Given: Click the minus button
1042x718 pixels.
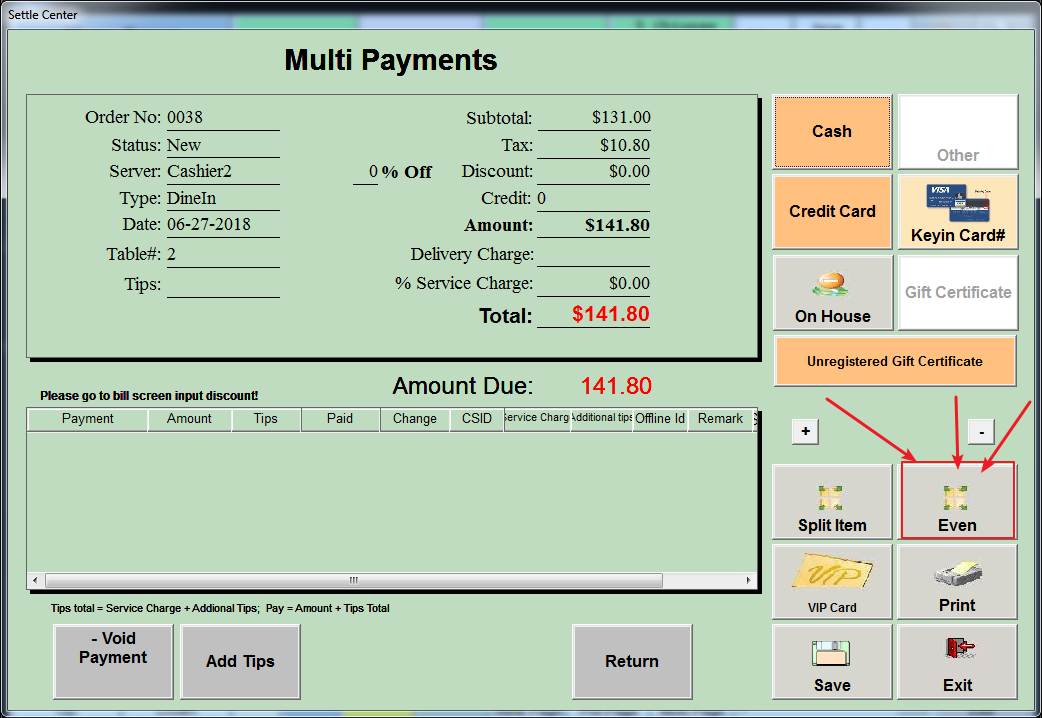Looking at the screenshot, I should [x=981, y=431].
